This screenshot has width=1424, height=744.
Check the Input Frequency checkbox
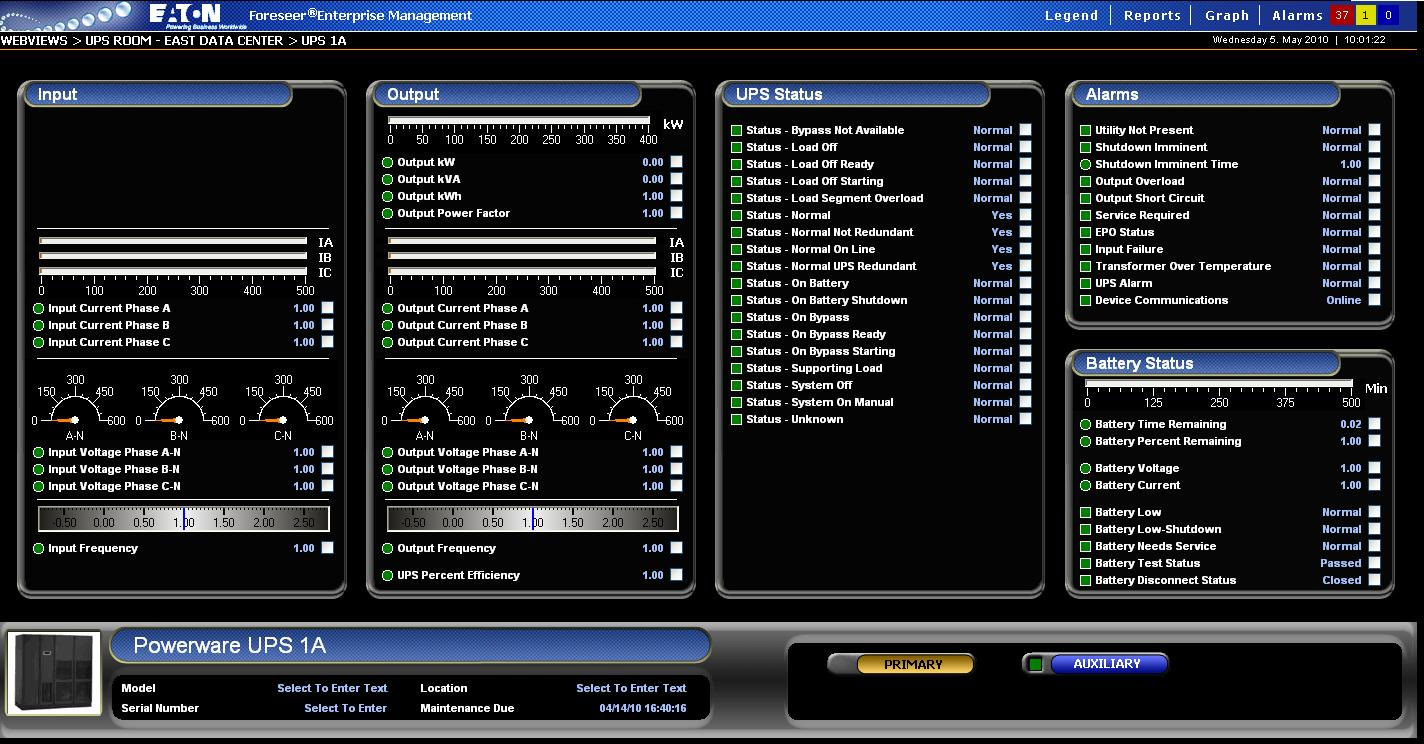click(328, 548)
